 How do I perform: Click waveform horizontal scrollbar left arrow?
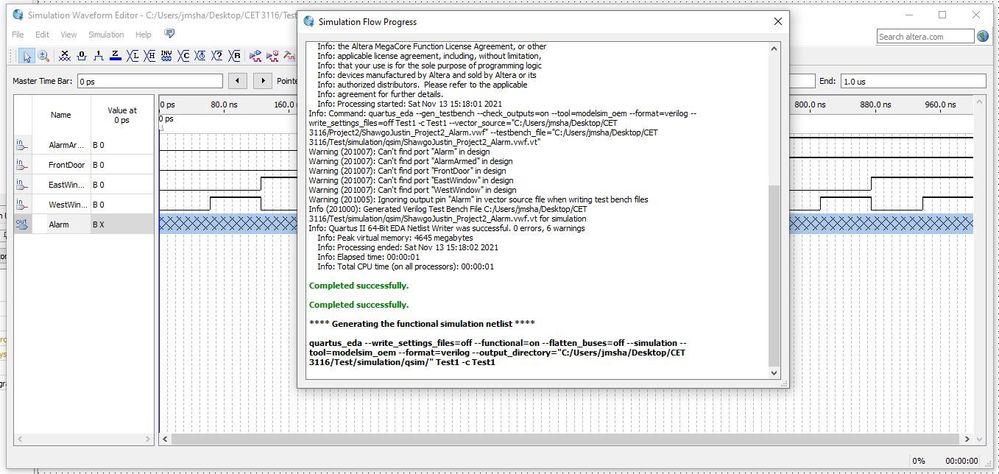[165, 439]
